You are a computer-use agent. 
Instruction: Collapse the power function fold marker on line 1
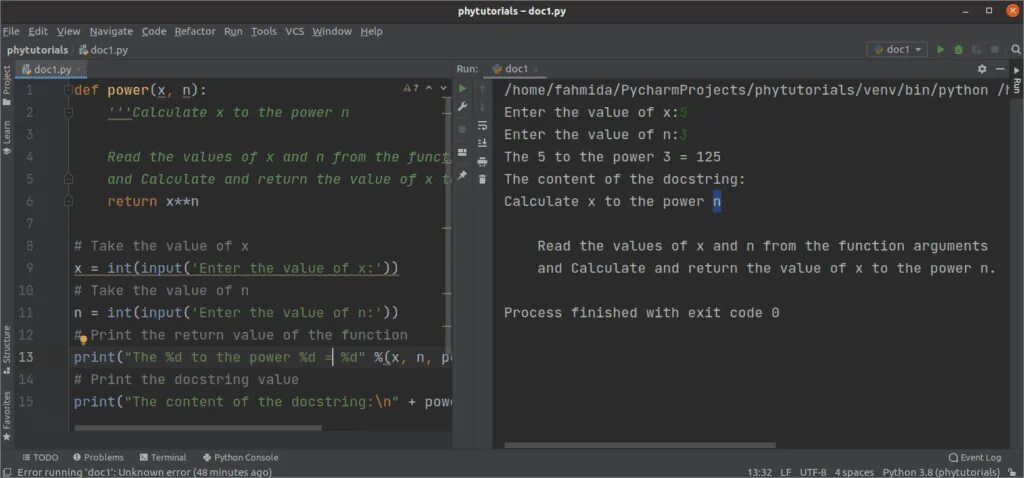(x=68, y=91)
